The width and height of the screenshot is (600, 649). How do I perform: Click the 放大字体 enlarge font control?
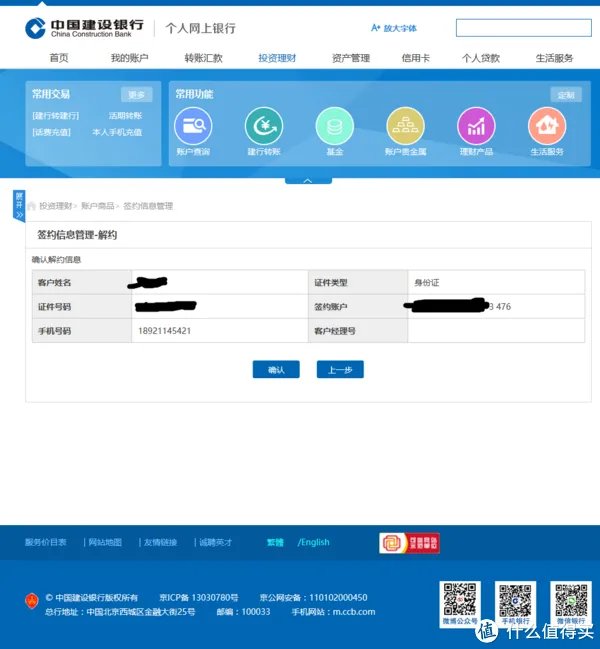point(394,28)
